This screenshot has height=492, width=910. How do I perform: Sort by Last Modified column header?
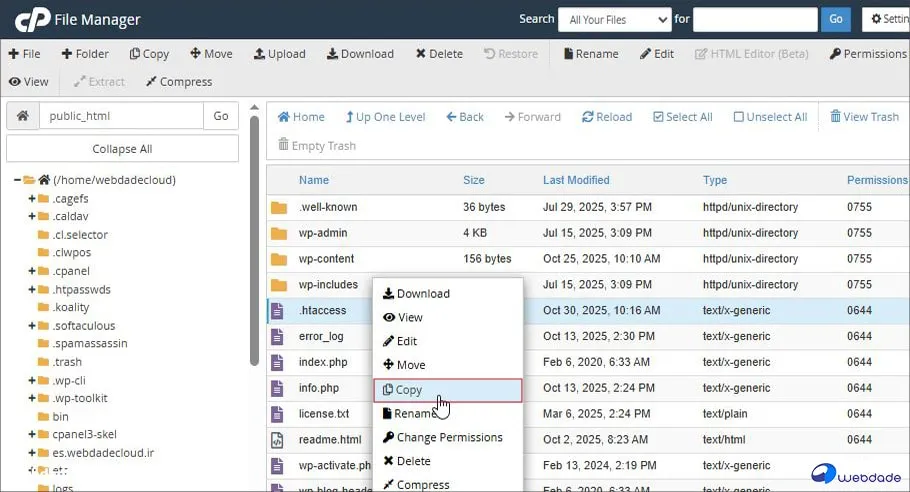(x=576, y=180)
